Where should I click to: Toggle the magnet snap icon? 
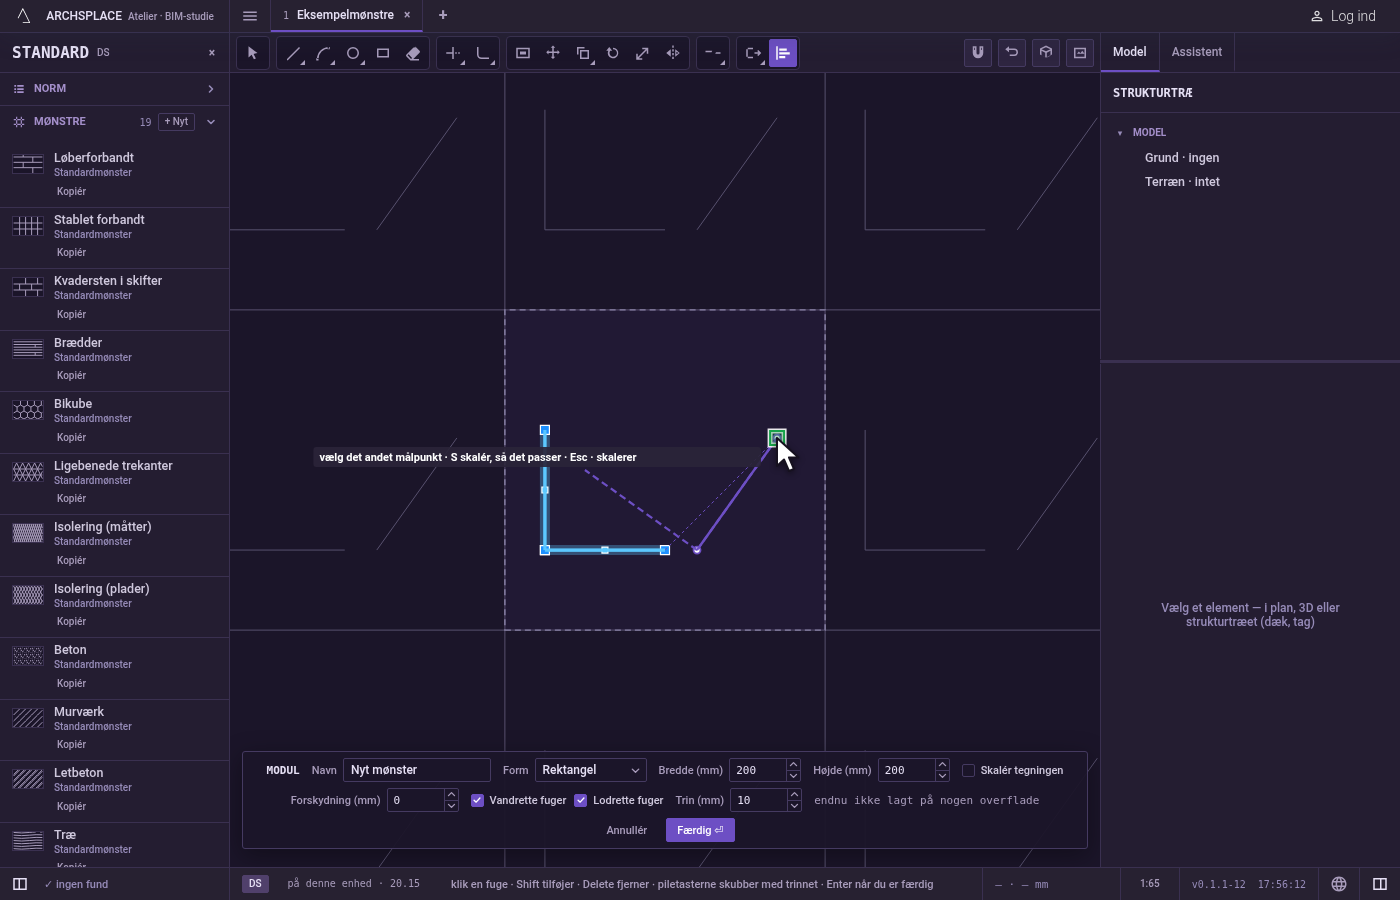point(978,53)
